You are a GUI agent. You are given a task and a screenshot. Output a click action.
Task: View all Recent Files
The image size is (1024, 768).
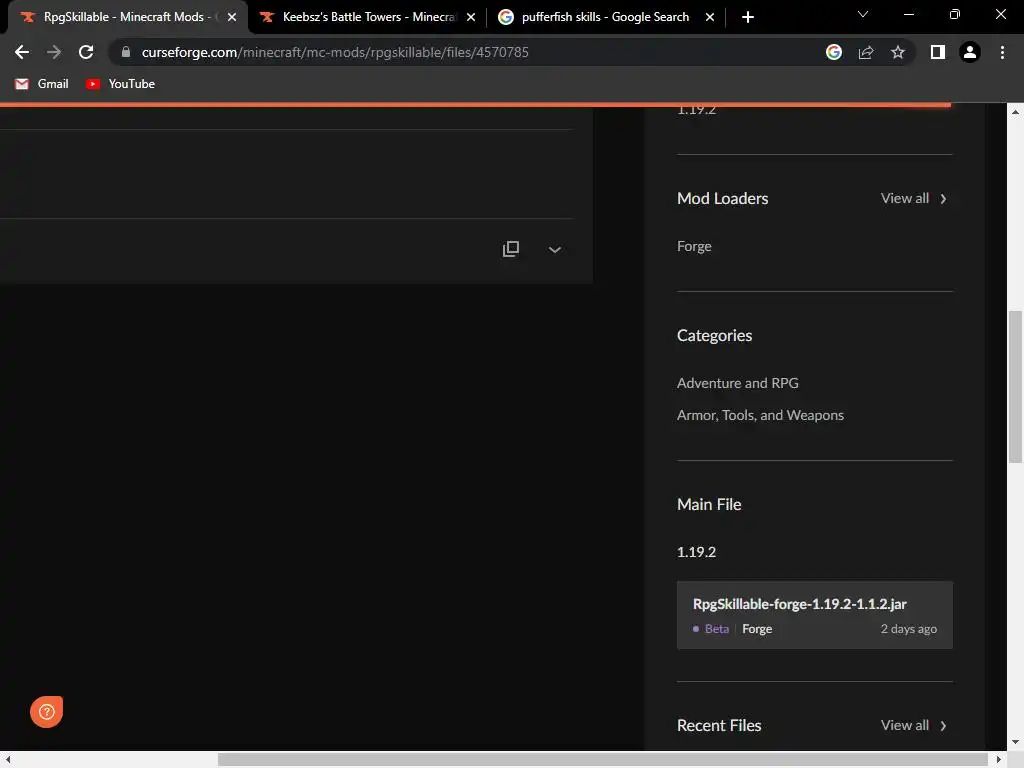[x=904, y=726]
